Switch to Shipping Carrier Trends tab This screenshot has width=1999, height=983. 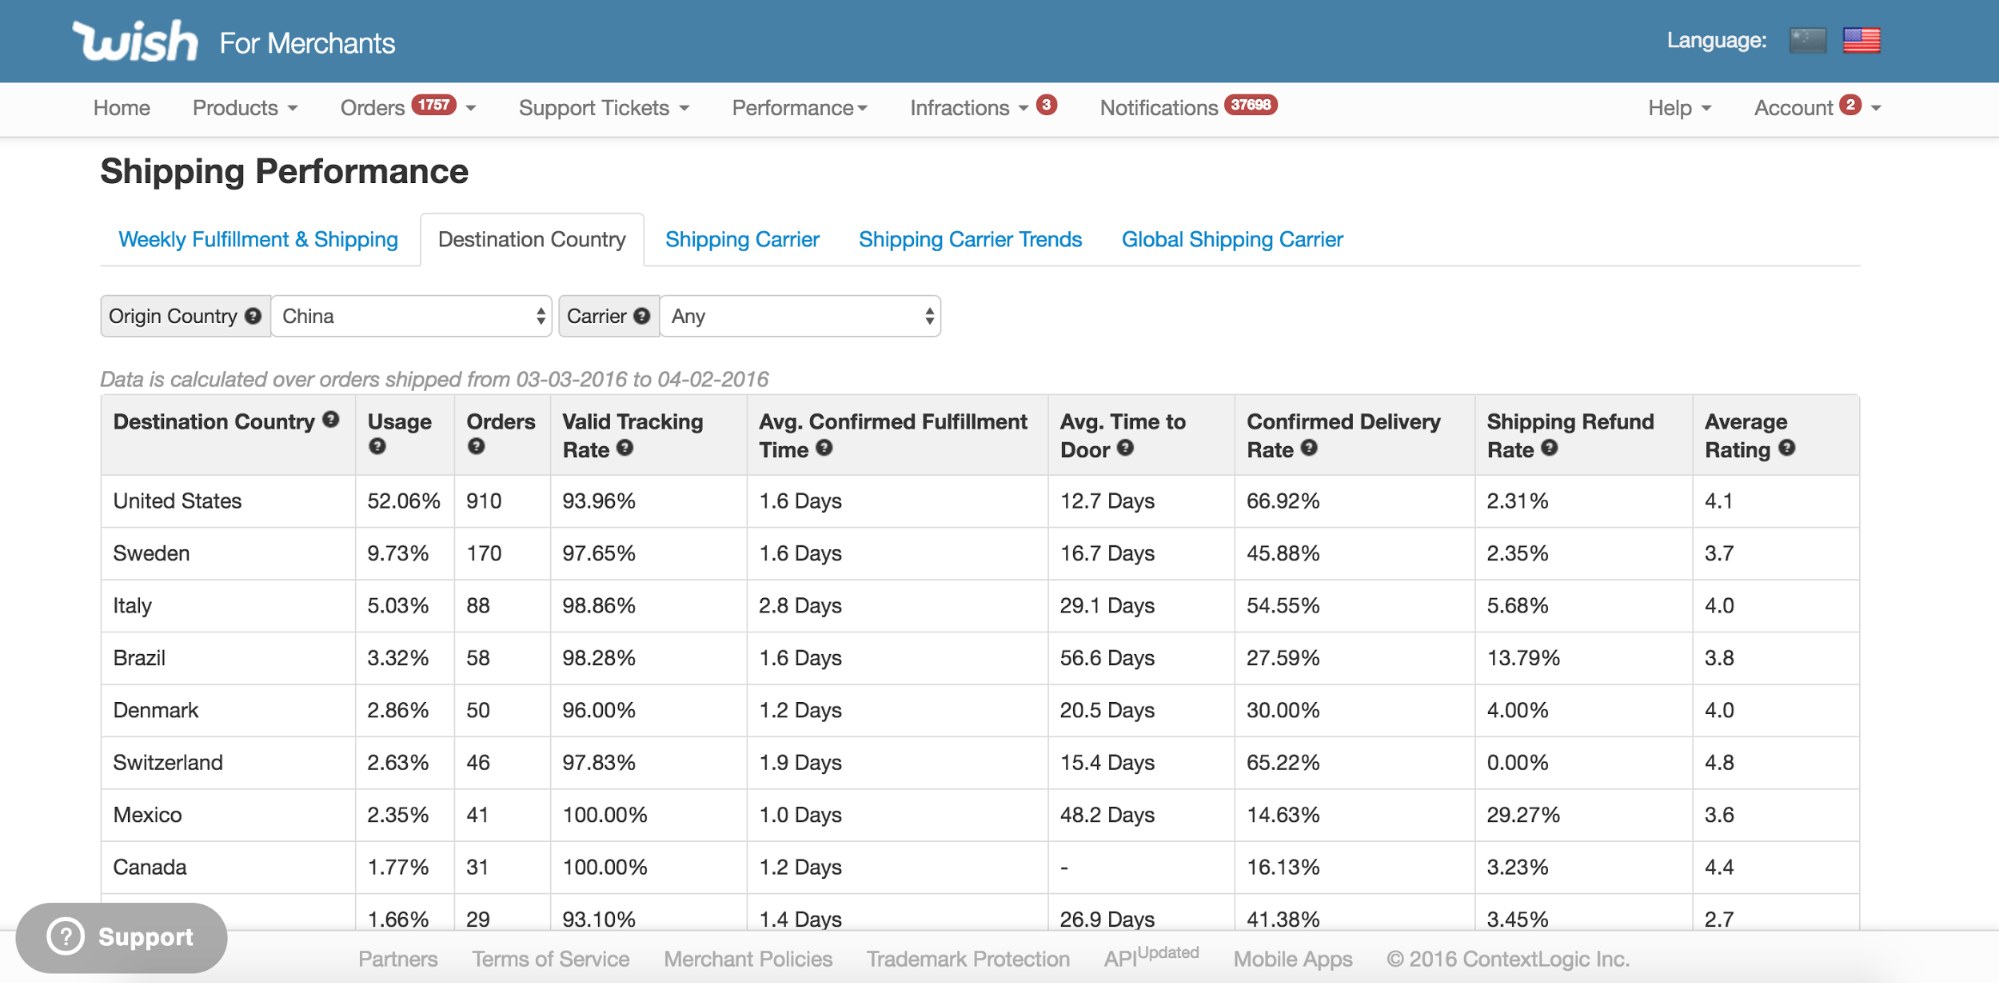970,240
